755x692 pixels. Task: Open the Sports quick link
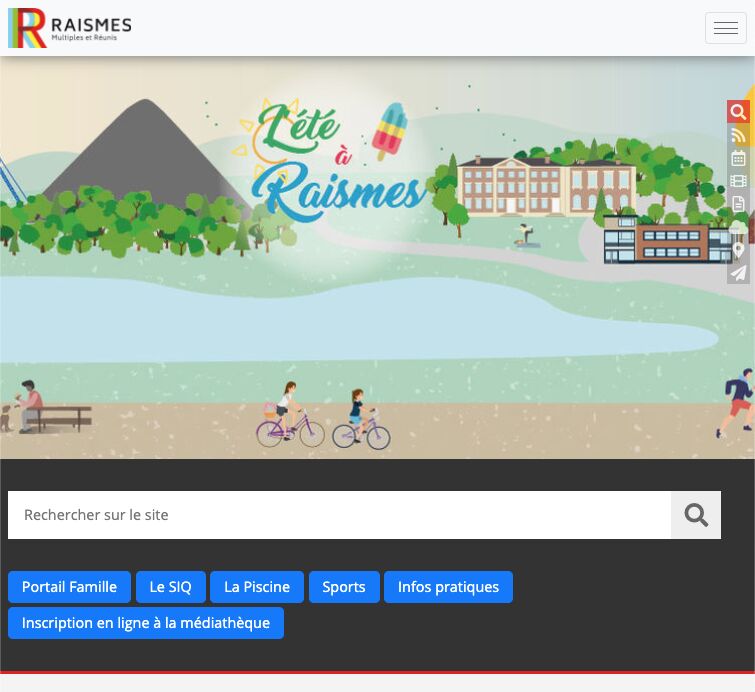(x=344, y=587)
